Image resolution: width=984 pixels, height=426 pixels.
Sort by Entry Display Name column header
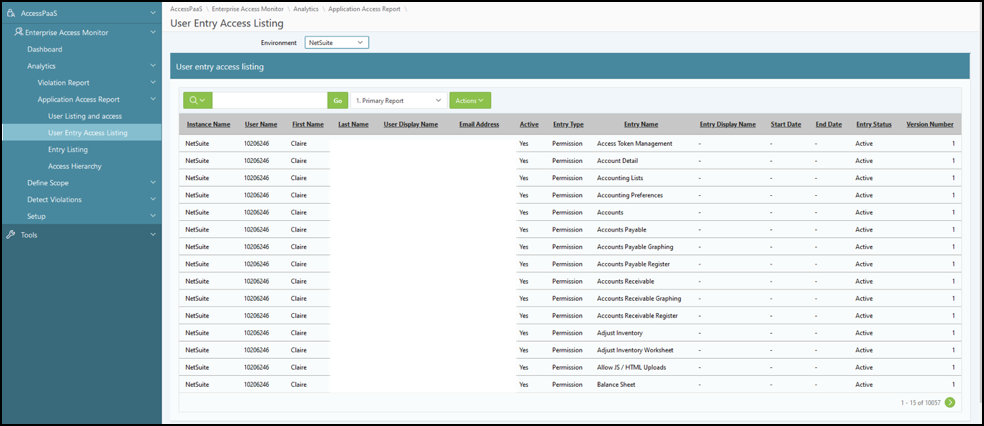tap(727, 124)
